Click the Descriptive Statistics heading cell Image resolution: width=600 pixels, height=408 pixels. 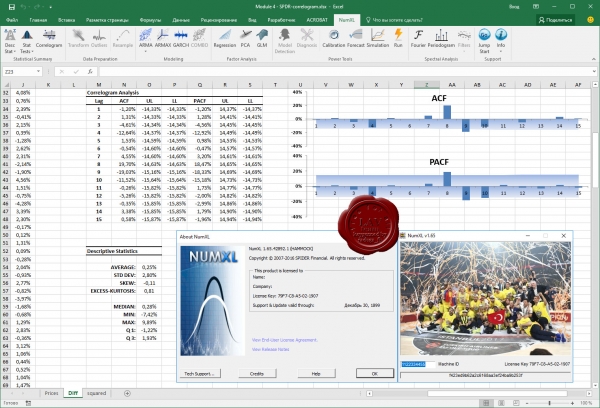tap(112, 251)
